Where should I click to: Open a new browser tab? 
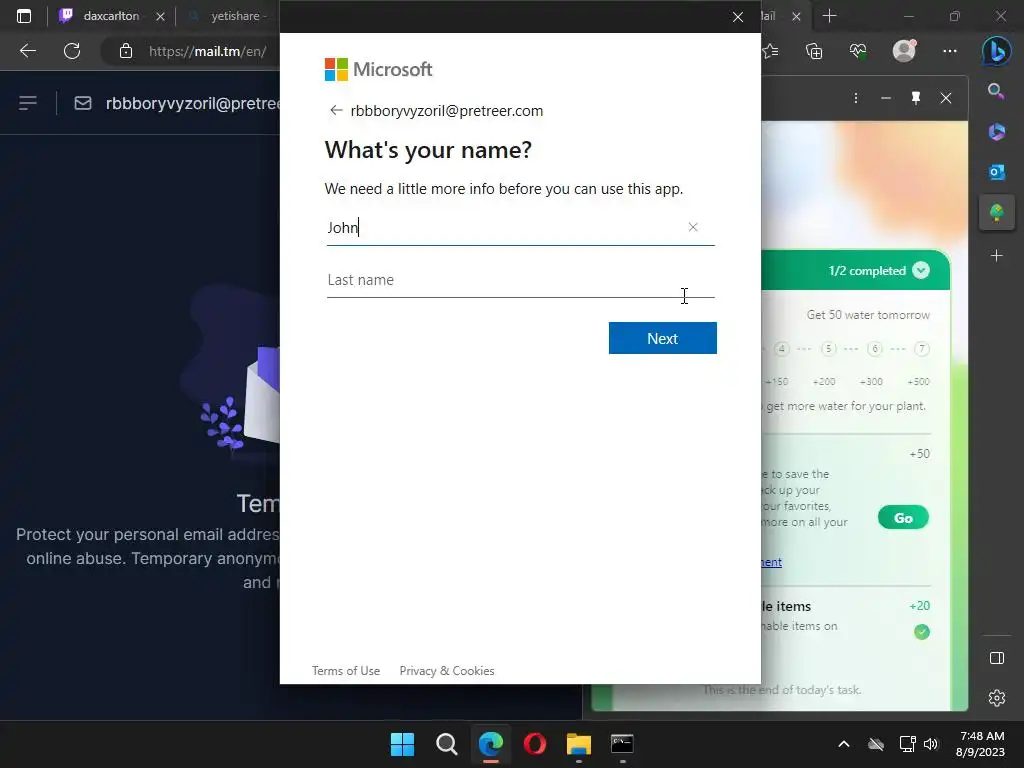829,16
